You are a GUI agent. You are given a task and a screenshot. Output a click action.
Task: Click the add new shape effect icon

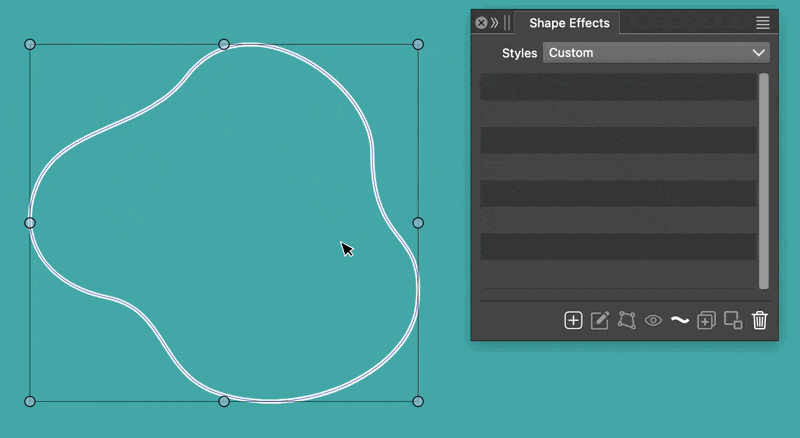[573, 320]
